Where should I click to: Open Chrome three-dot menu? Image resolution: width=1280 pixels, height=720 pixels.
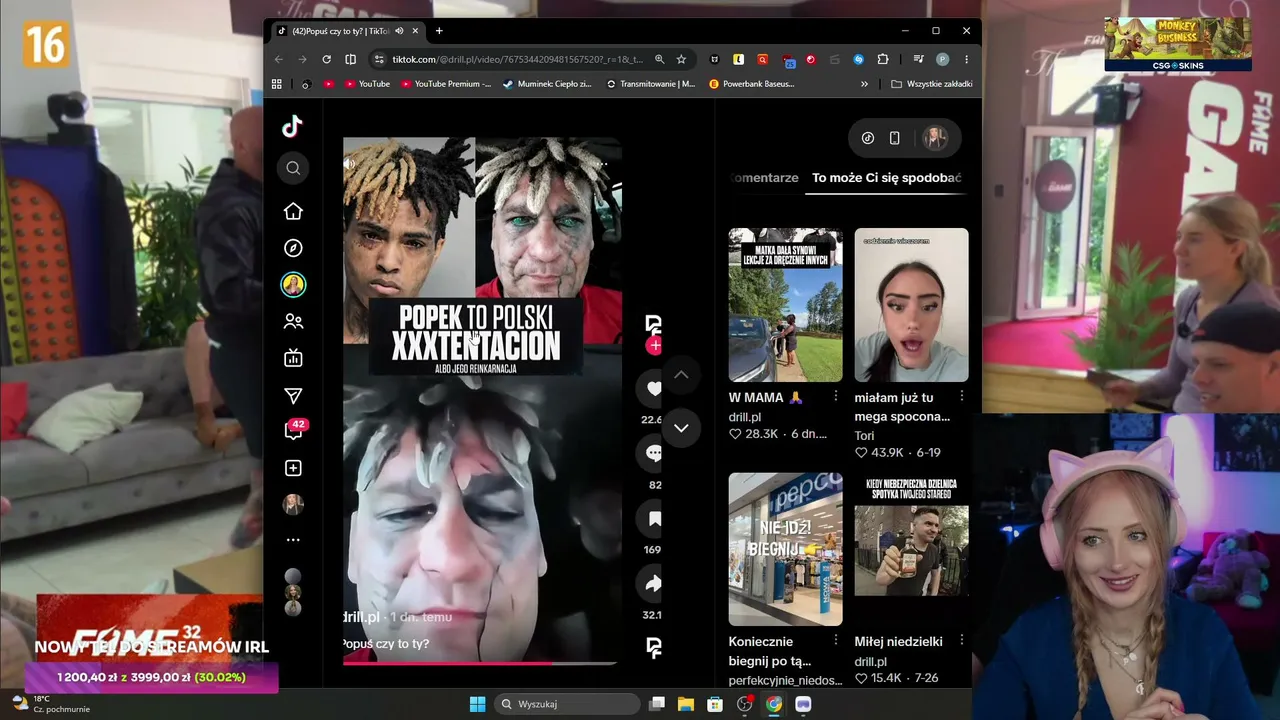pyautogui.click(x=966, y=59)
